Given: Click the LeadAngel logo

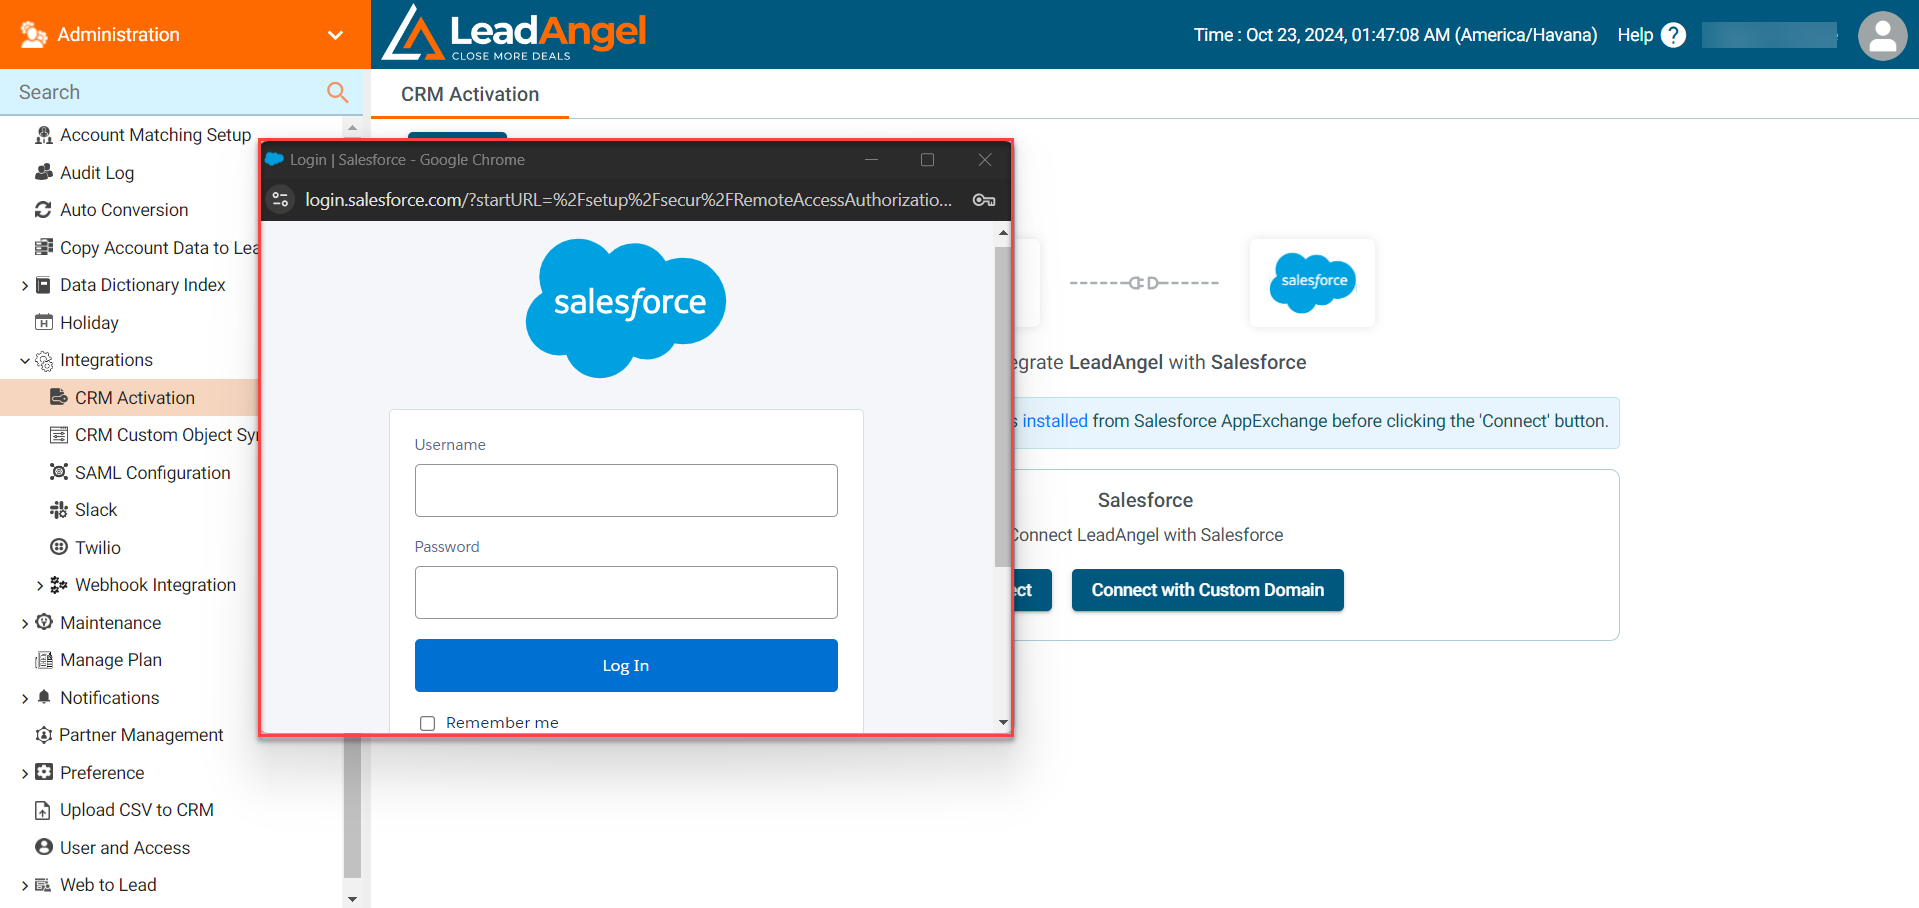Looking at the screenshot, I should coord(516,34).
